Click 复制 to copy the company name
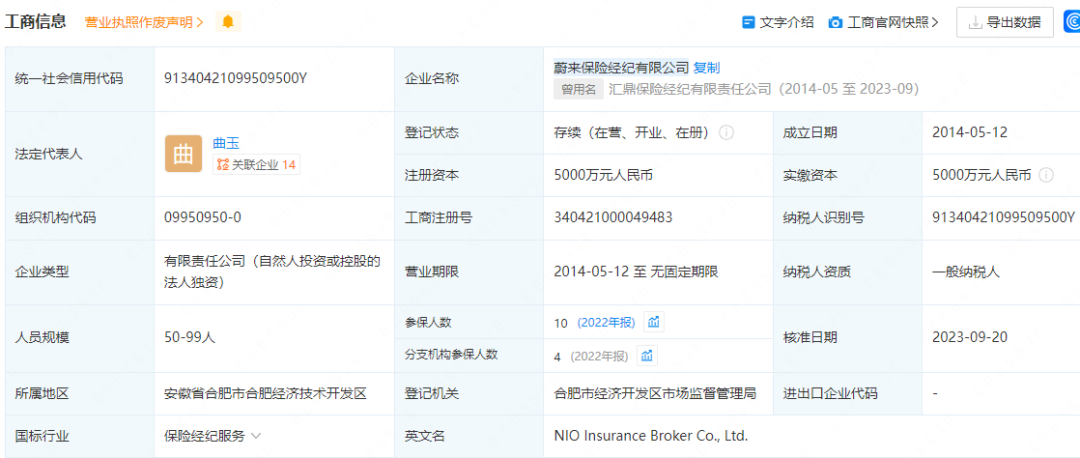The width and height of the screenshot is (1080, 458). [706, 67]
